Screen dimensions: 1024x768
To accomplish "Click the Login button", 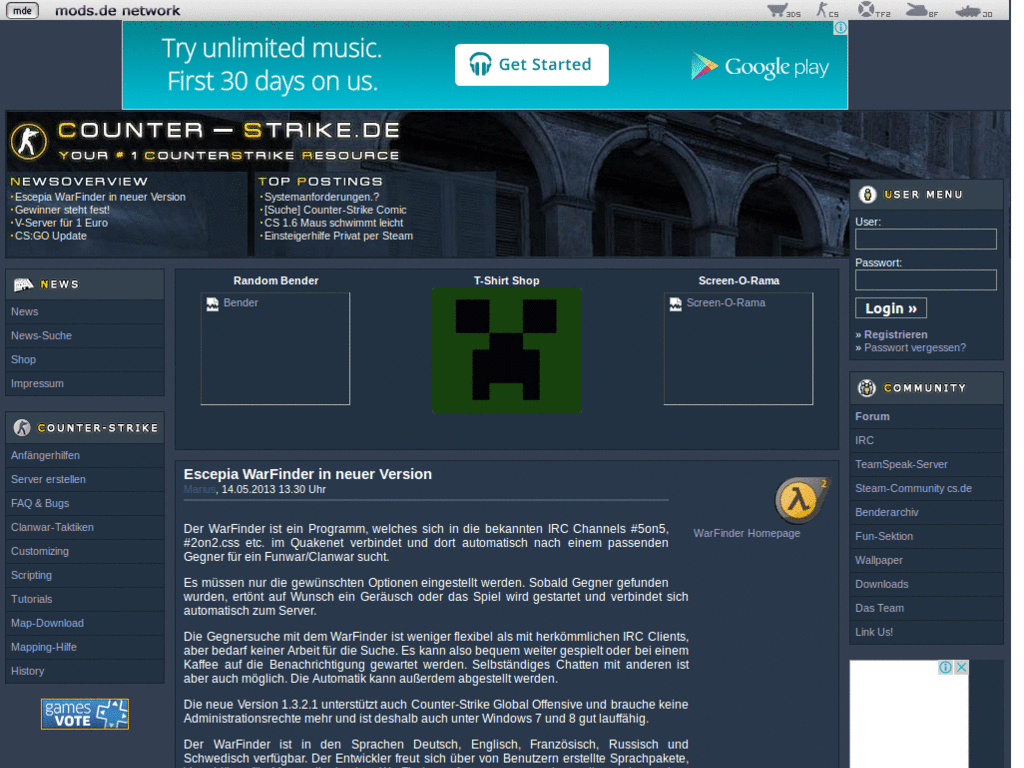I will 891,308.
